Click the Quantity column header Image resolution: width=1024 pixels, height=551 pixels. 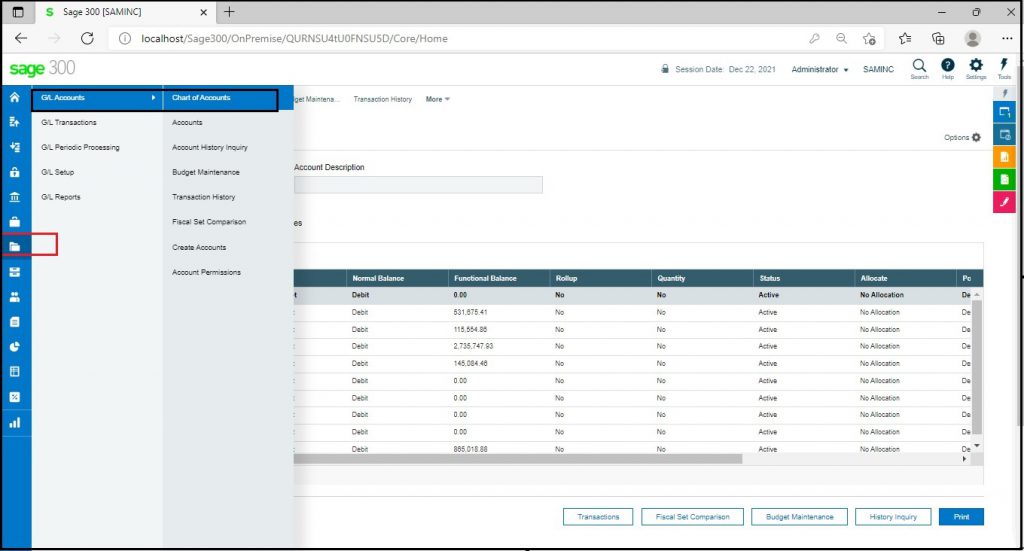click(x=671, y=278)
